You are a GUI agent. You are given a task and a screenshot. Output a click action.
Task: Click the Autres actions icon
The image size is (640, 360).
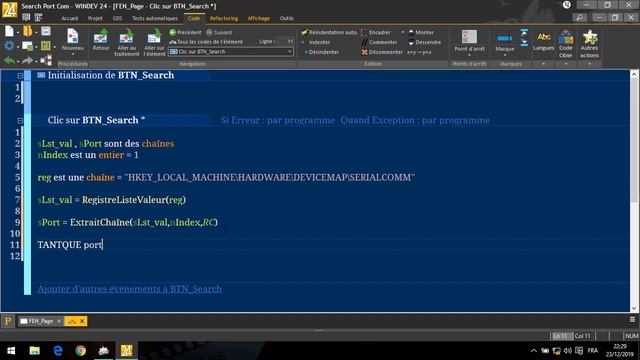point(590,38)
